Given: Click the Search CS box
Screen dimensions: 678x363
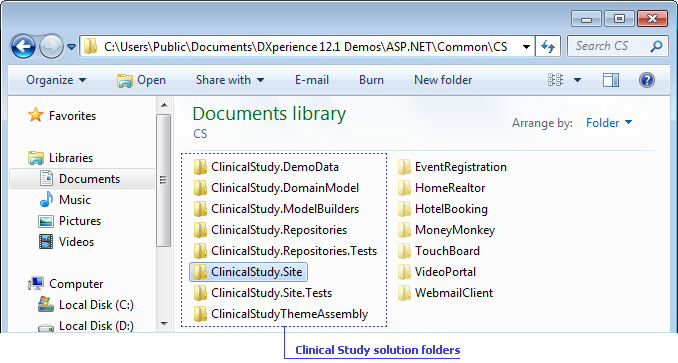Looking at the screenshot, I should pos(617,46).
